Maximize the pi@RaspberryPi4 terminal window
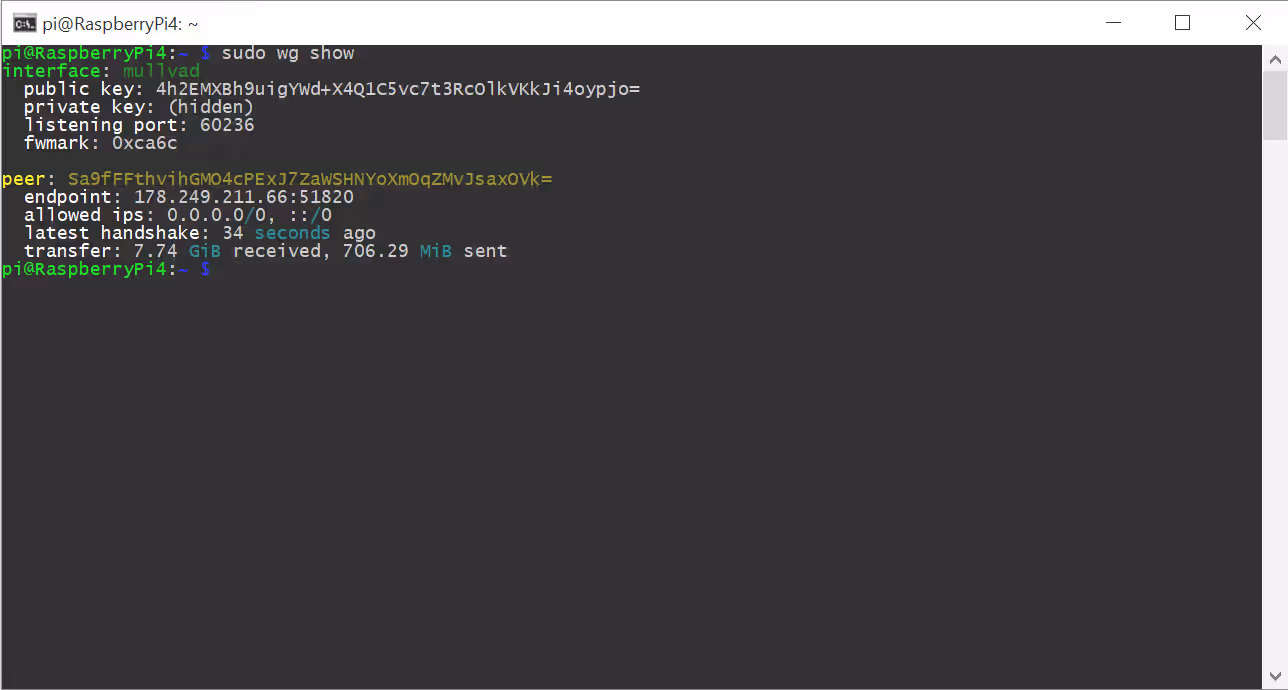 [x=1182, y=22]
